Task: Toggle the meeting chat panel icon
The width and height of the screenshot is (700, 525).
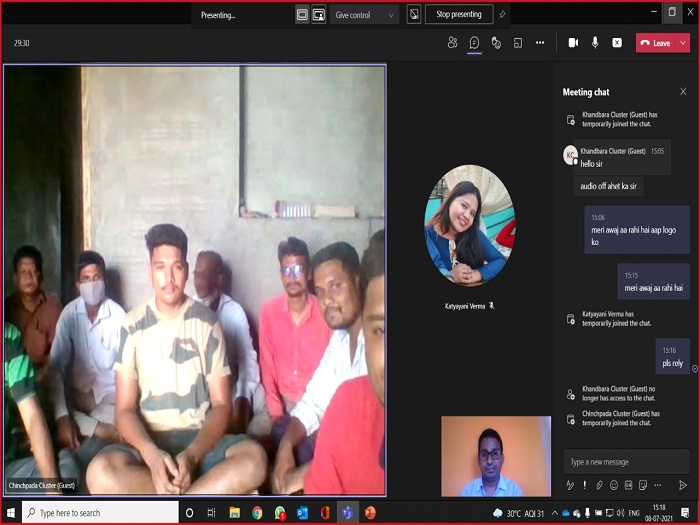Action: pyautogui.click(x=474, y=43)
